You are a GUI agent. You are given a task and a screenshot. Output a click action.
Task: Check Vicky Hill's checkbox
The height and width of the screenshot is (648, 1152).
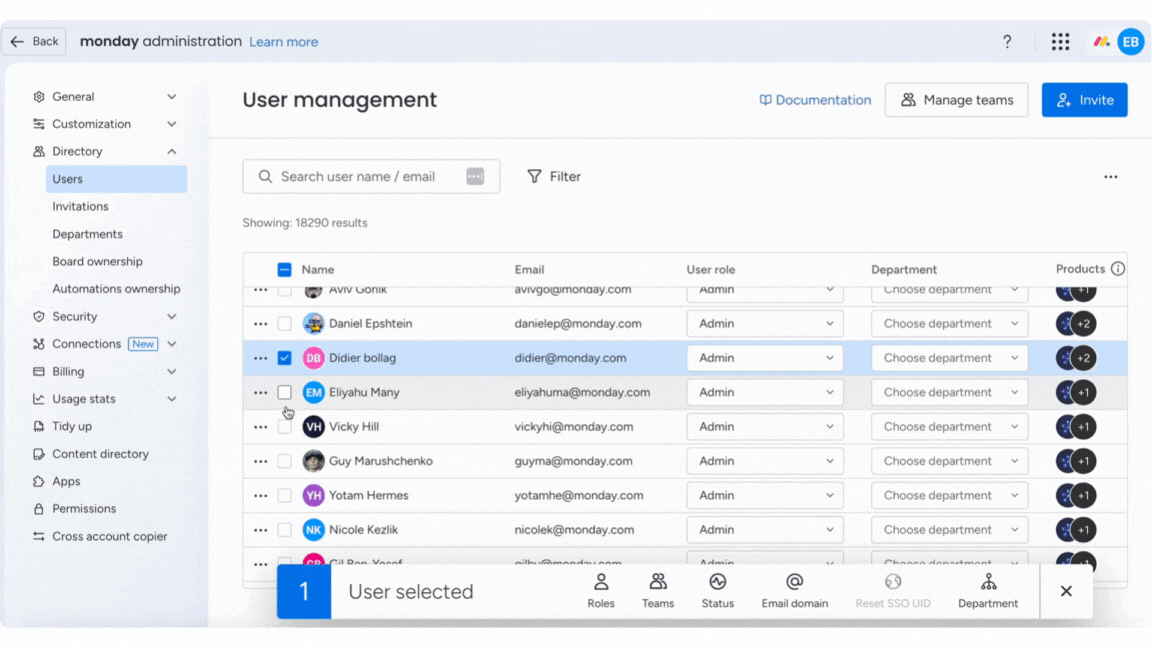pyautogui.click(x=284, y=427)
